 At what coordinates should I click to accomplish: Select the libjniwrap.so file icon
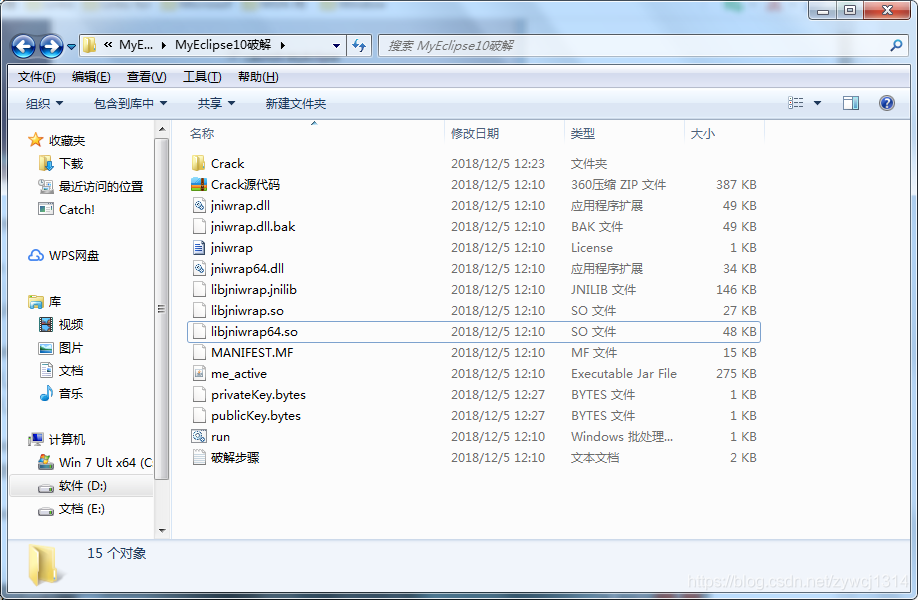[x=199, y=311]
